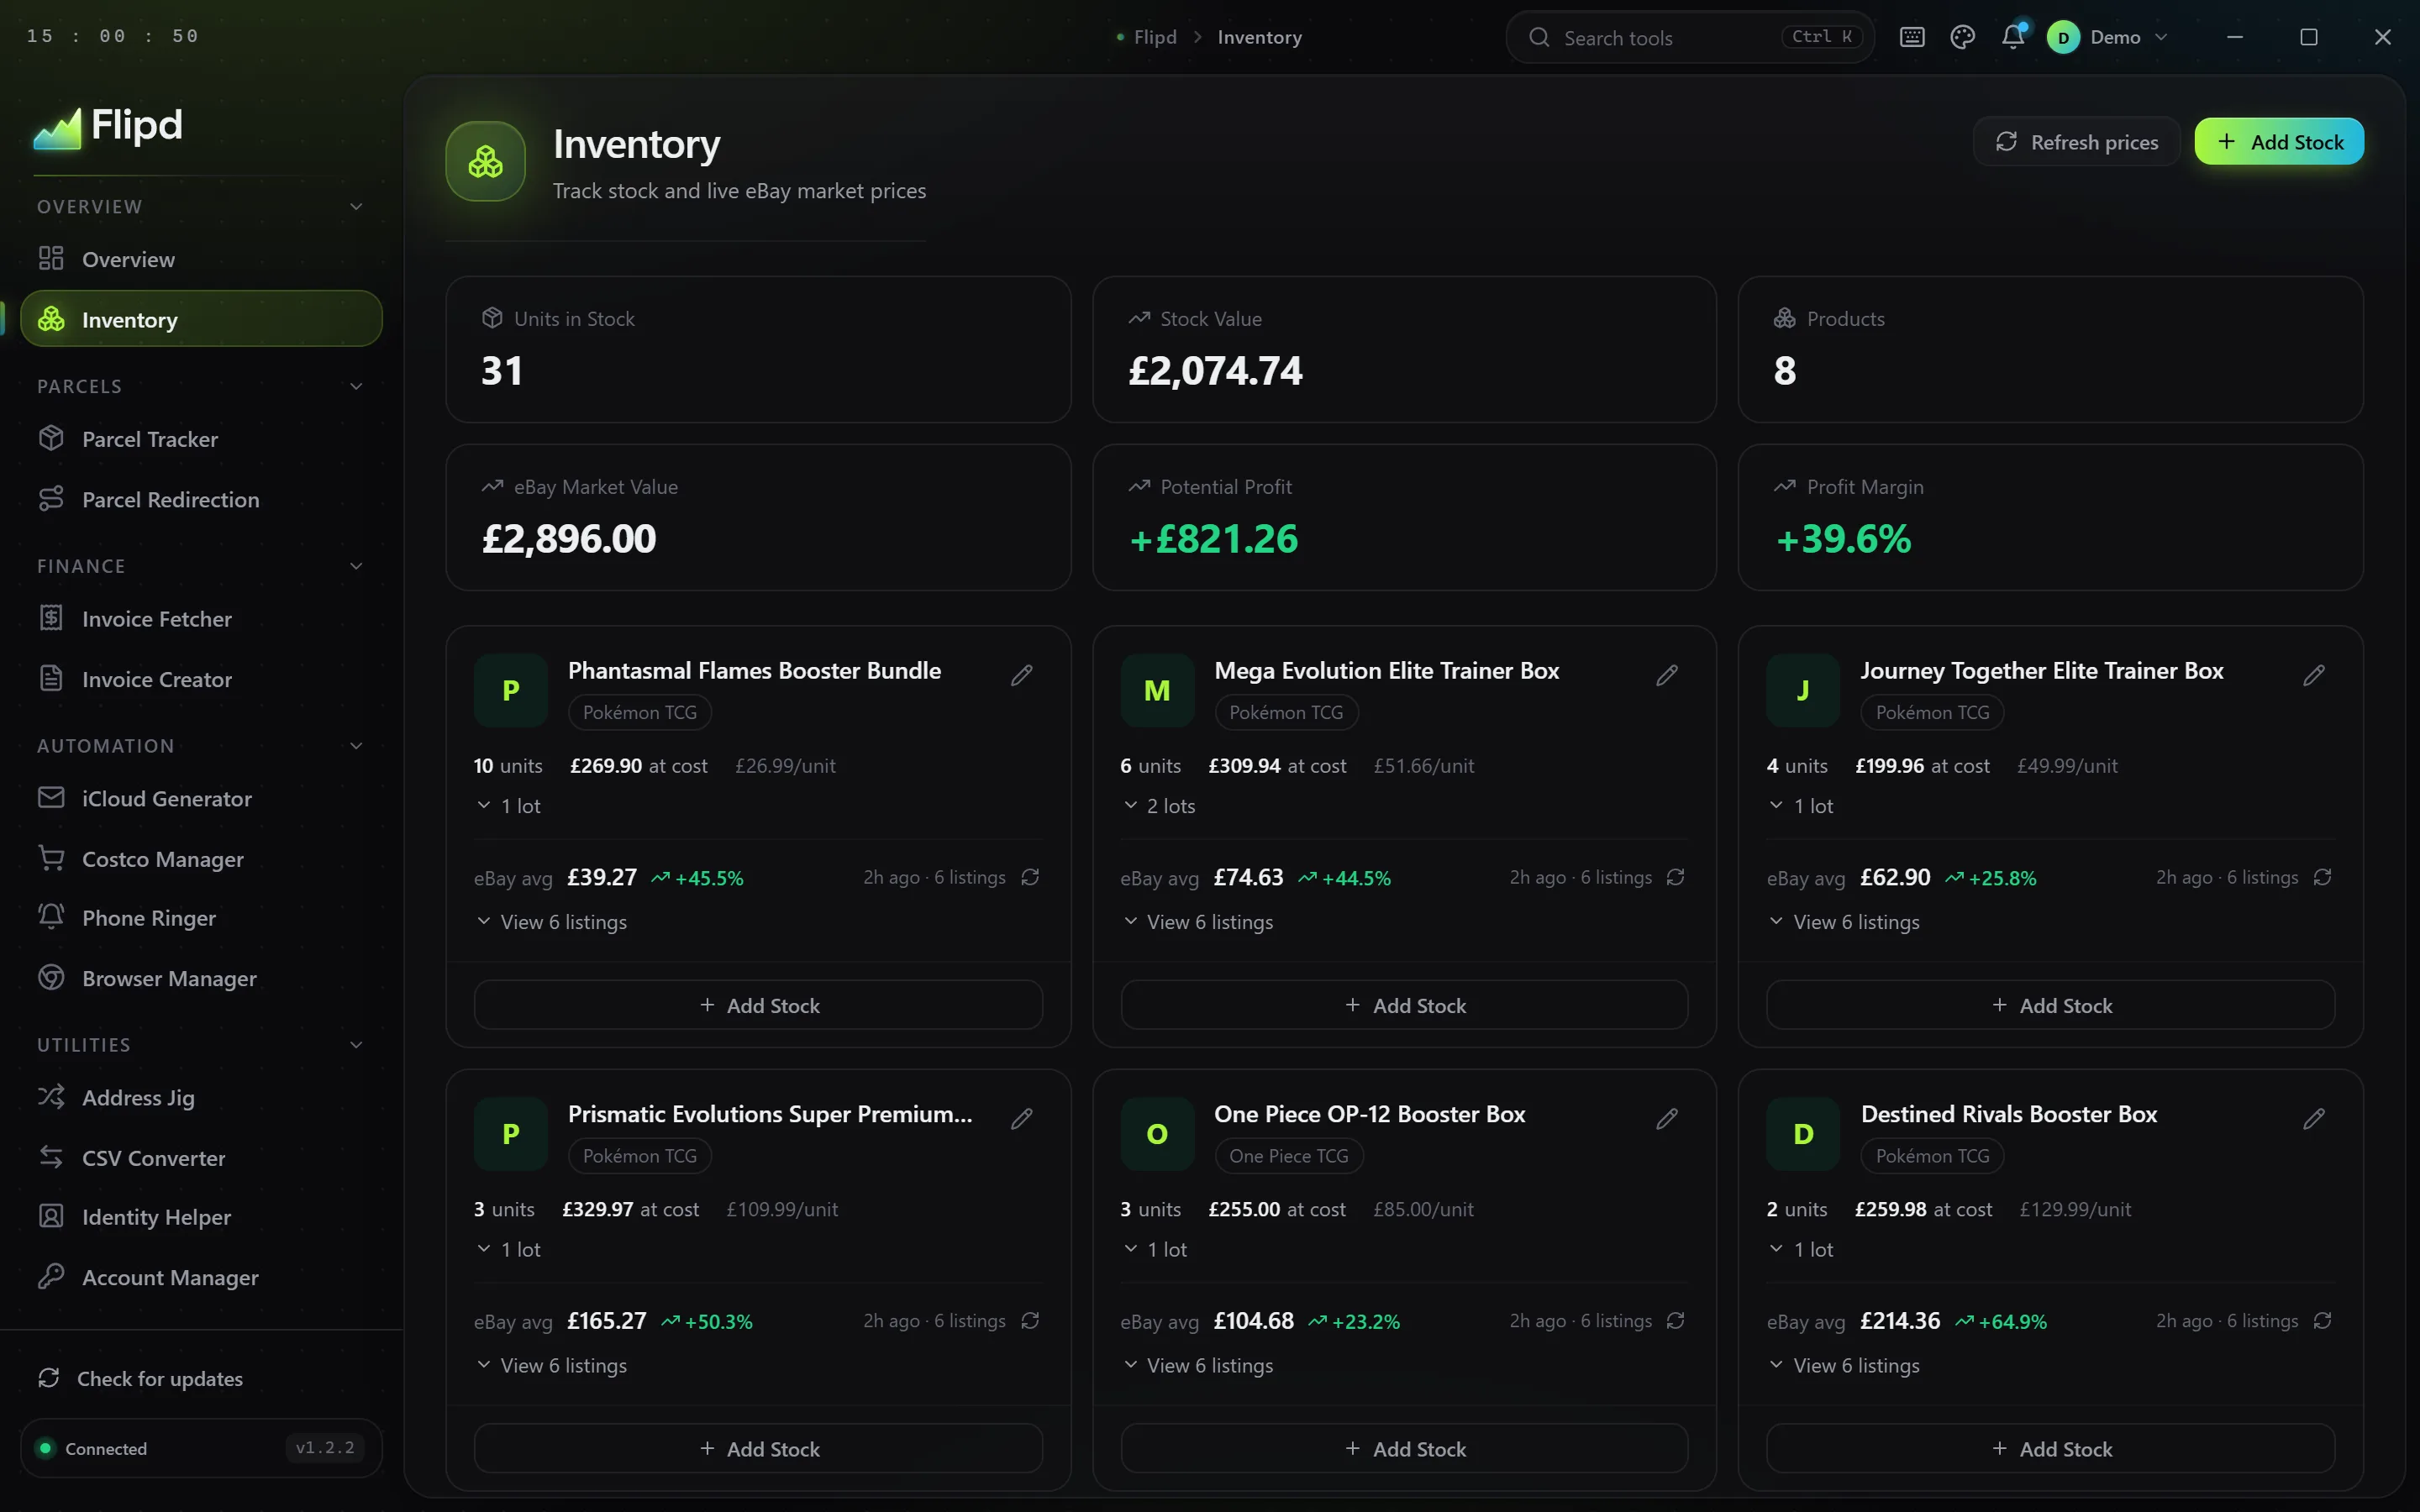Add stock to One Piece OP-12 Booster Box
The width and height of the screenshot is (2420, 1512).
1404,1449
